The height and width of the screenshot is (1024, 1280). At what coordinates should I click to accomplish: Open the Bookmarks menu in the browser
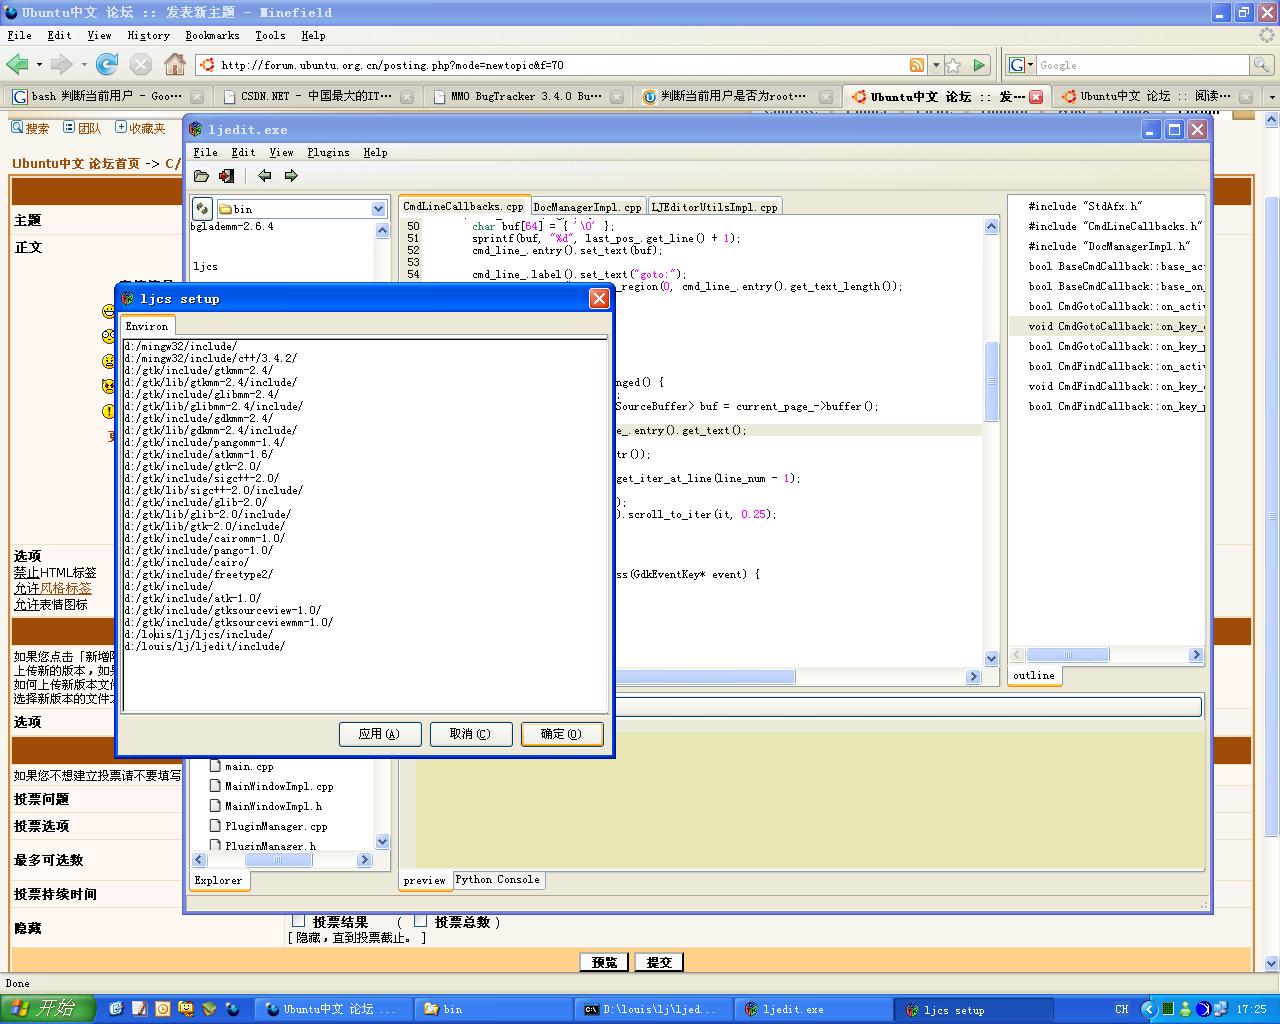click(x=212, y=35)
